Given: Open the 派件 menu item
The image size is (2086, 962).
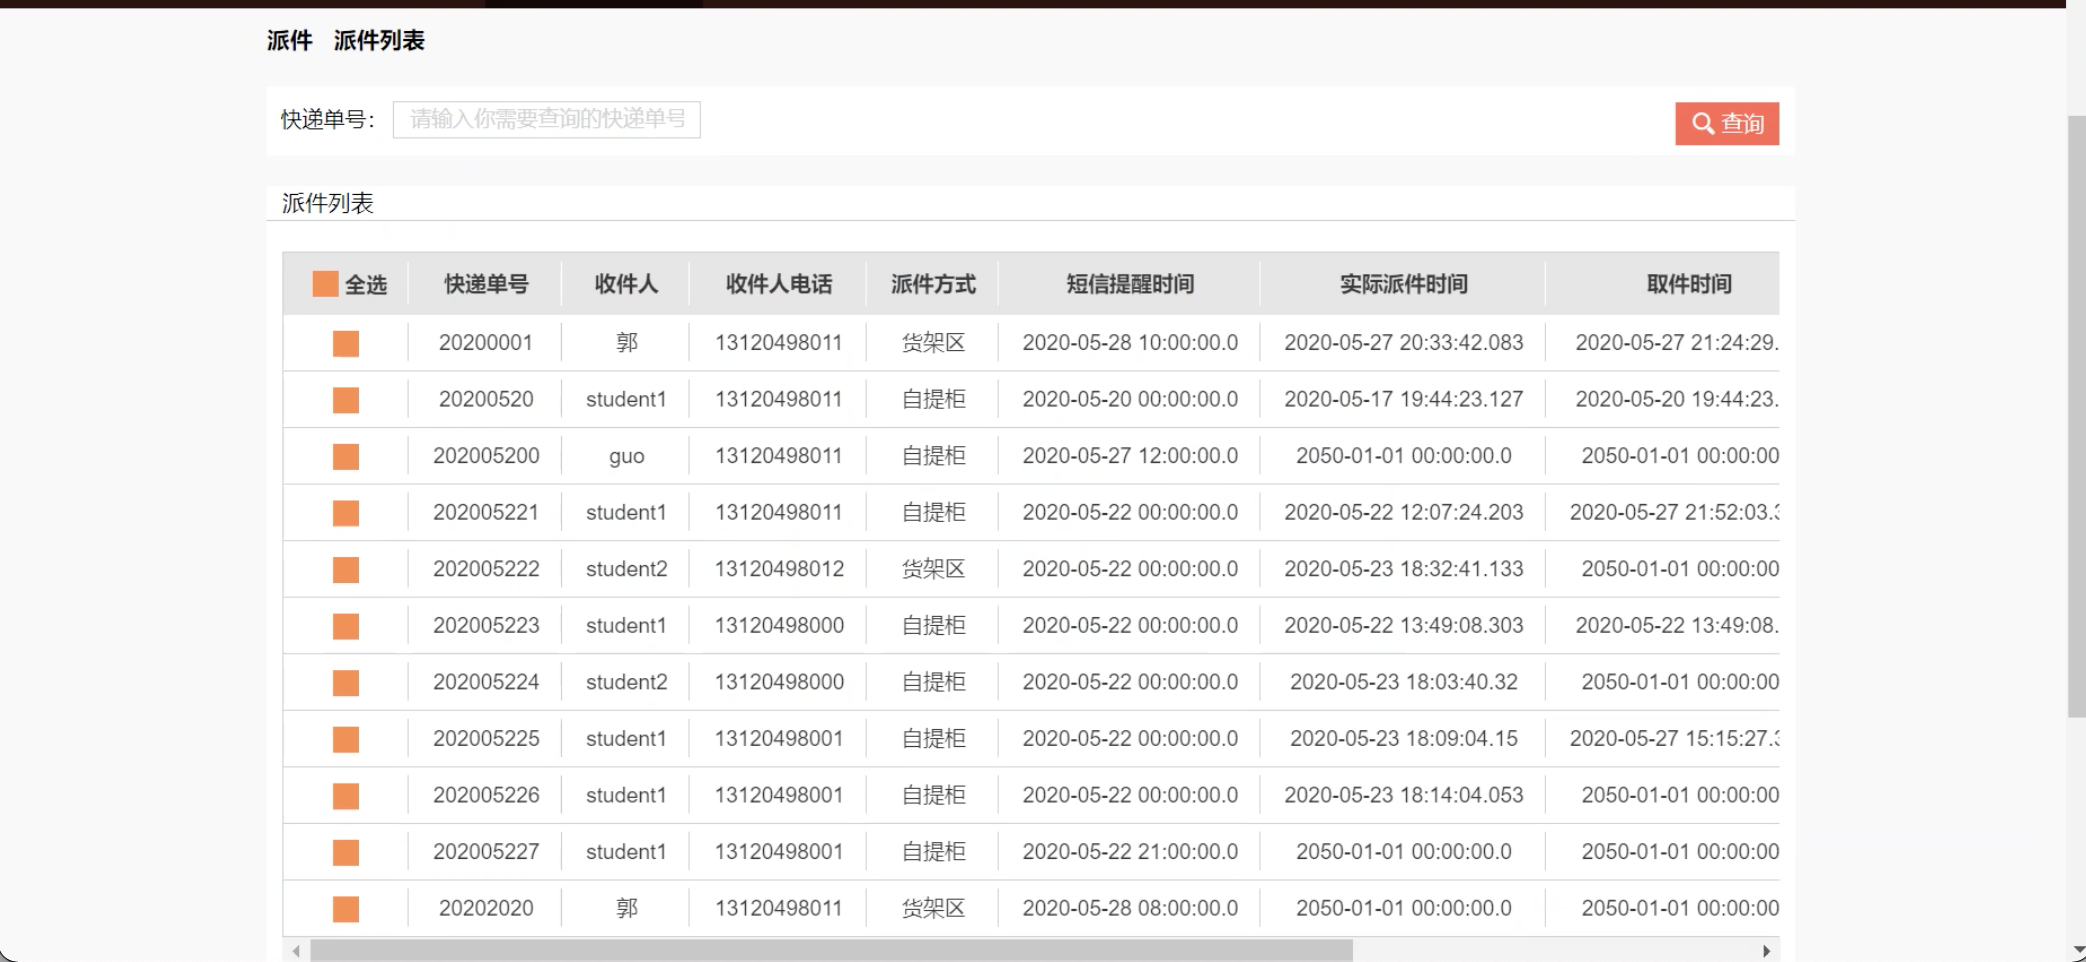Looking at the screenshot, I should point(289,41).
